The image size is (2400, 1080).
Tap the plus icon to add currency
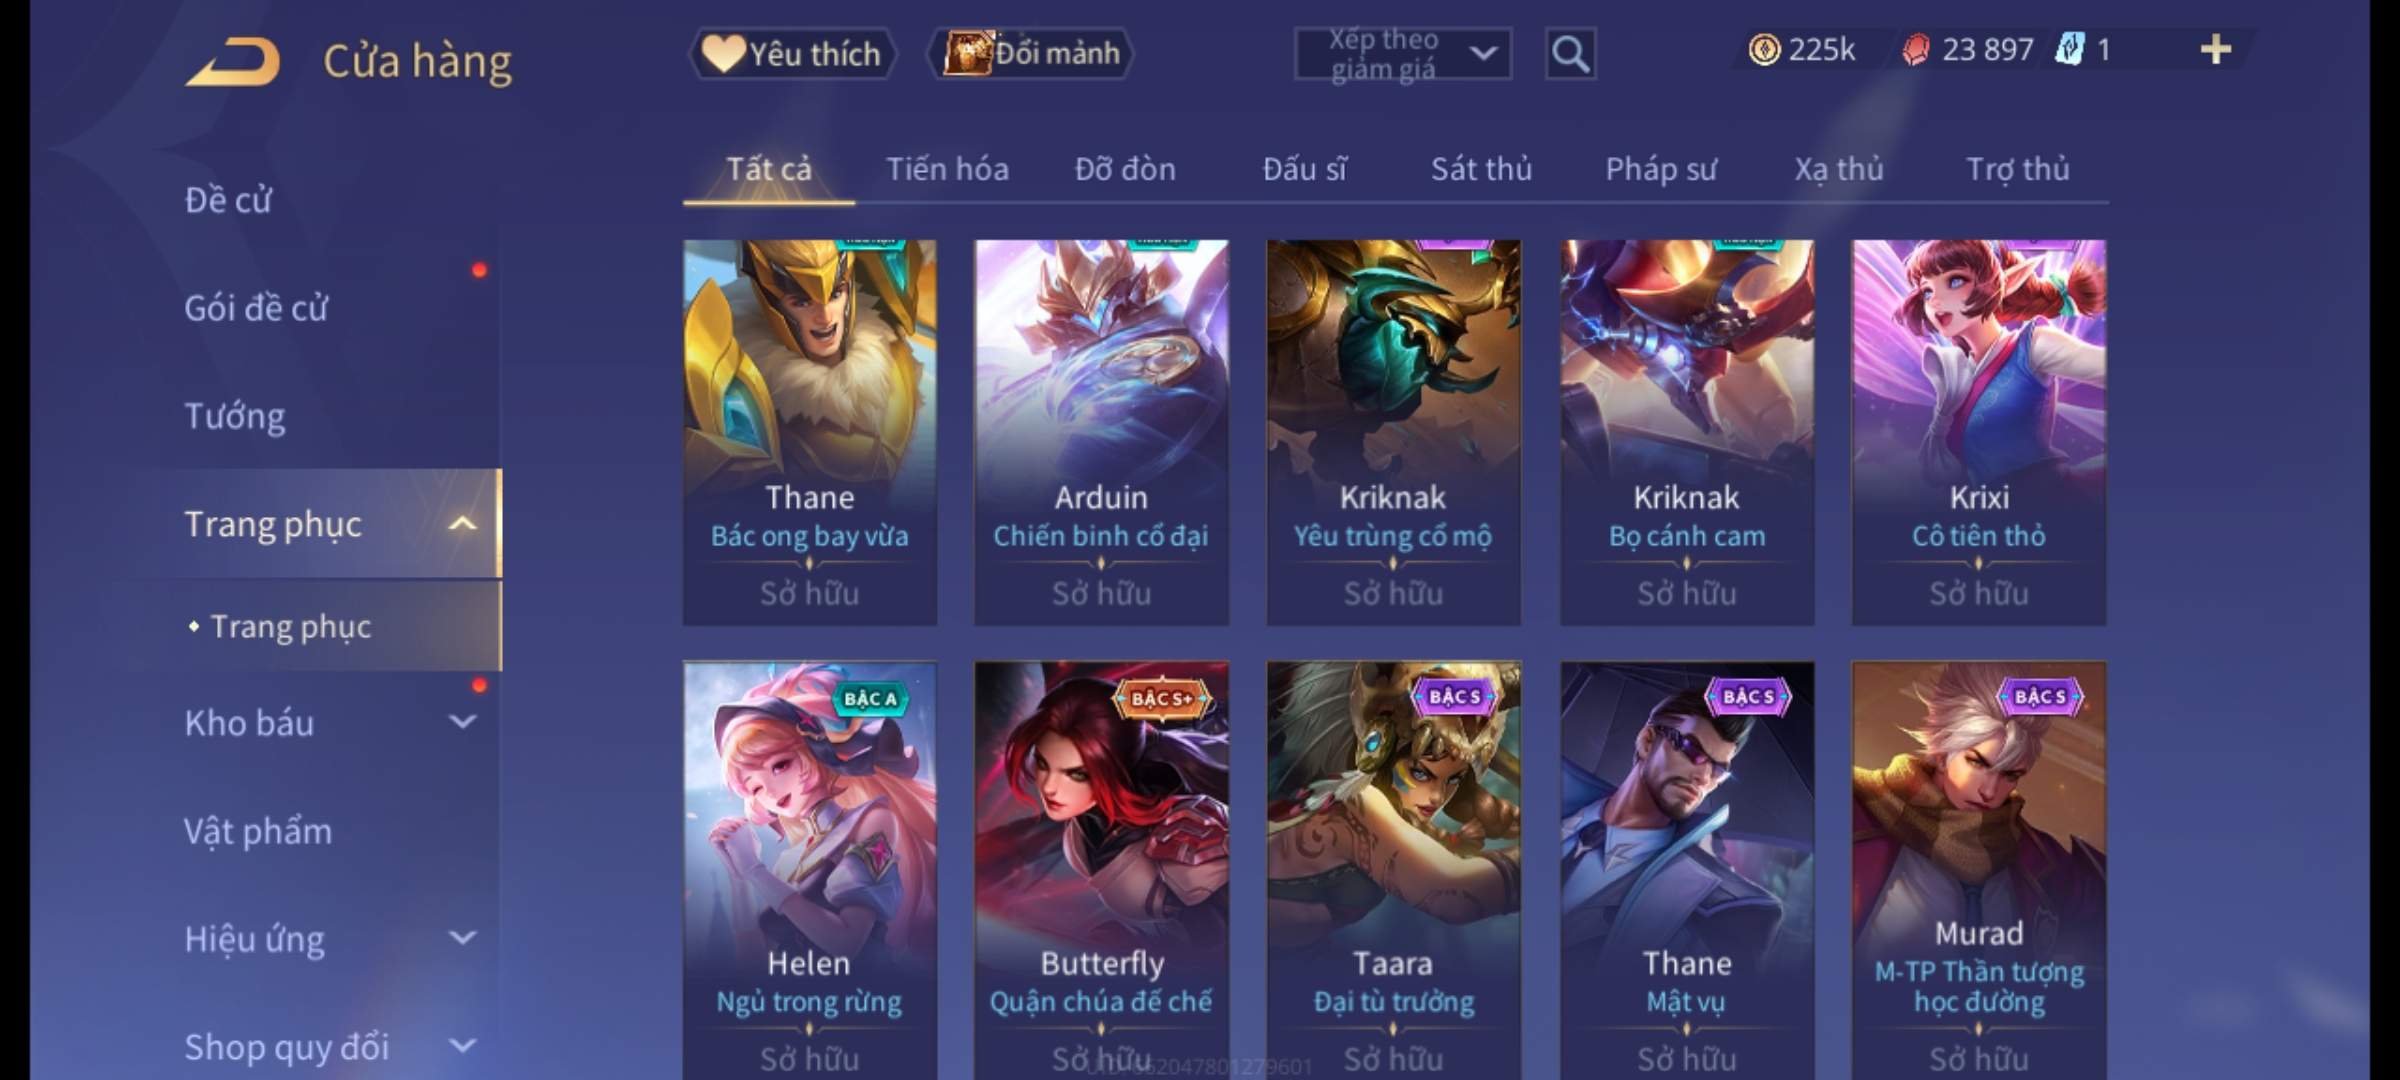click(x=2216, y=50)
